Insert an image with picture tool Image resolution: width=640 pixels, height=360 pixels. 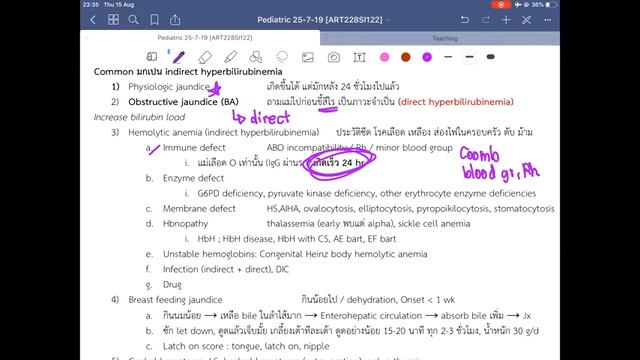(x=308, y=57)
